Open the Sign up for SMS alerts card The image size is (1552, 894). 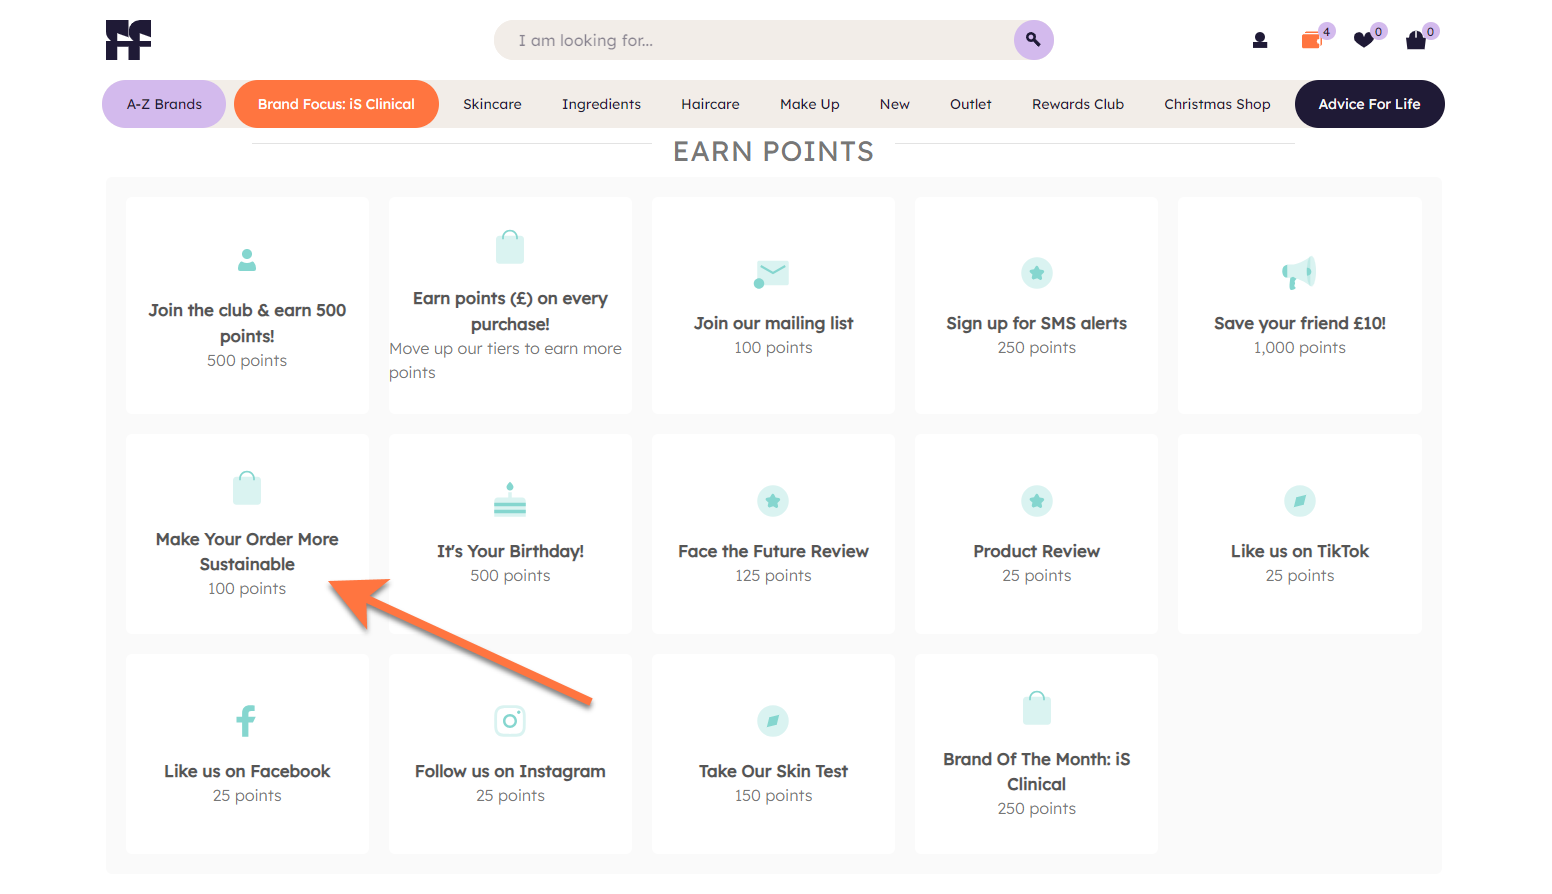coord(1036,323)
